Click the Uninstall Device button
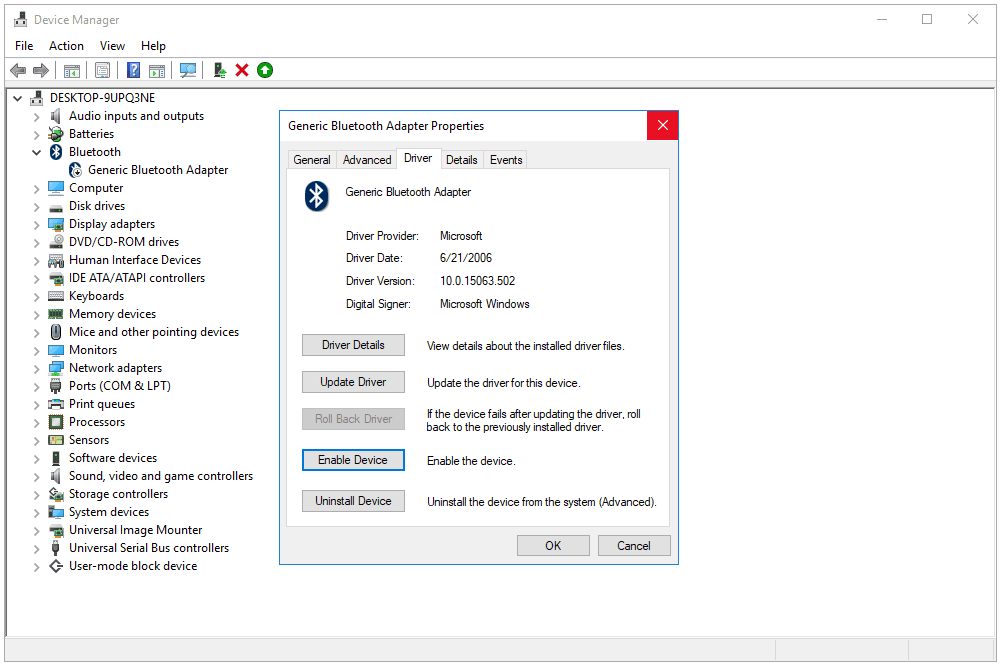The height and width of the screenshot is (668, 1002). (x=353, y=501)
